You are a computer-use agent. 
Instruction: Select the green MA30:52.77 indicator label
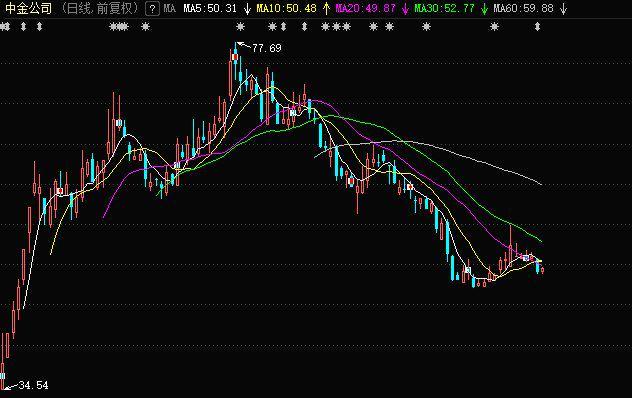(x=445, y=8)
